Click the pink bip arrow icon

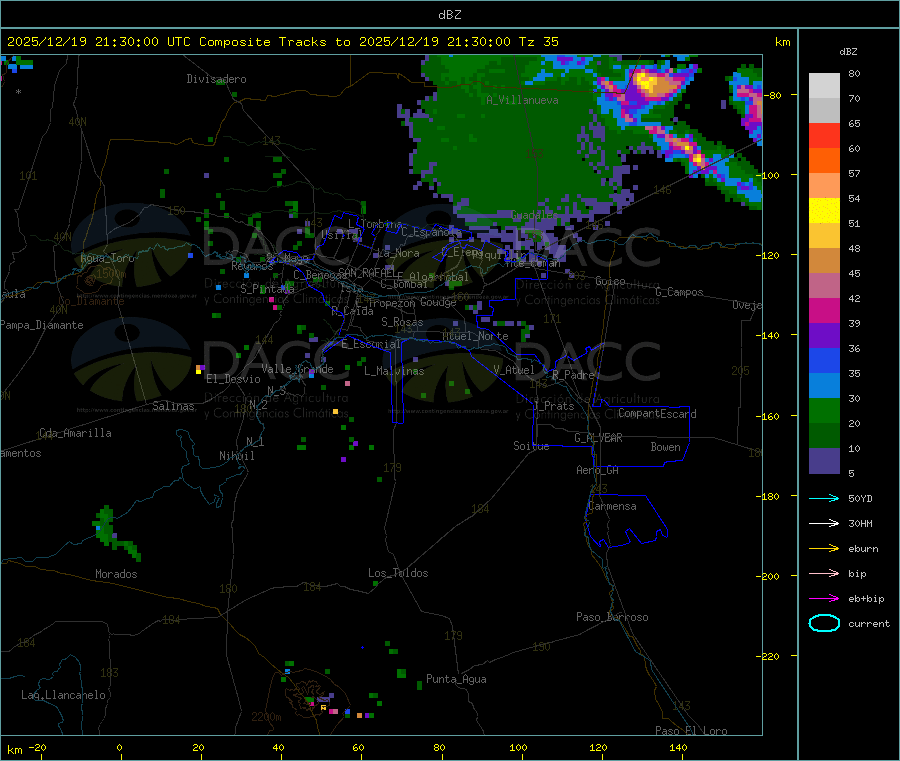(x=824, y=573)
